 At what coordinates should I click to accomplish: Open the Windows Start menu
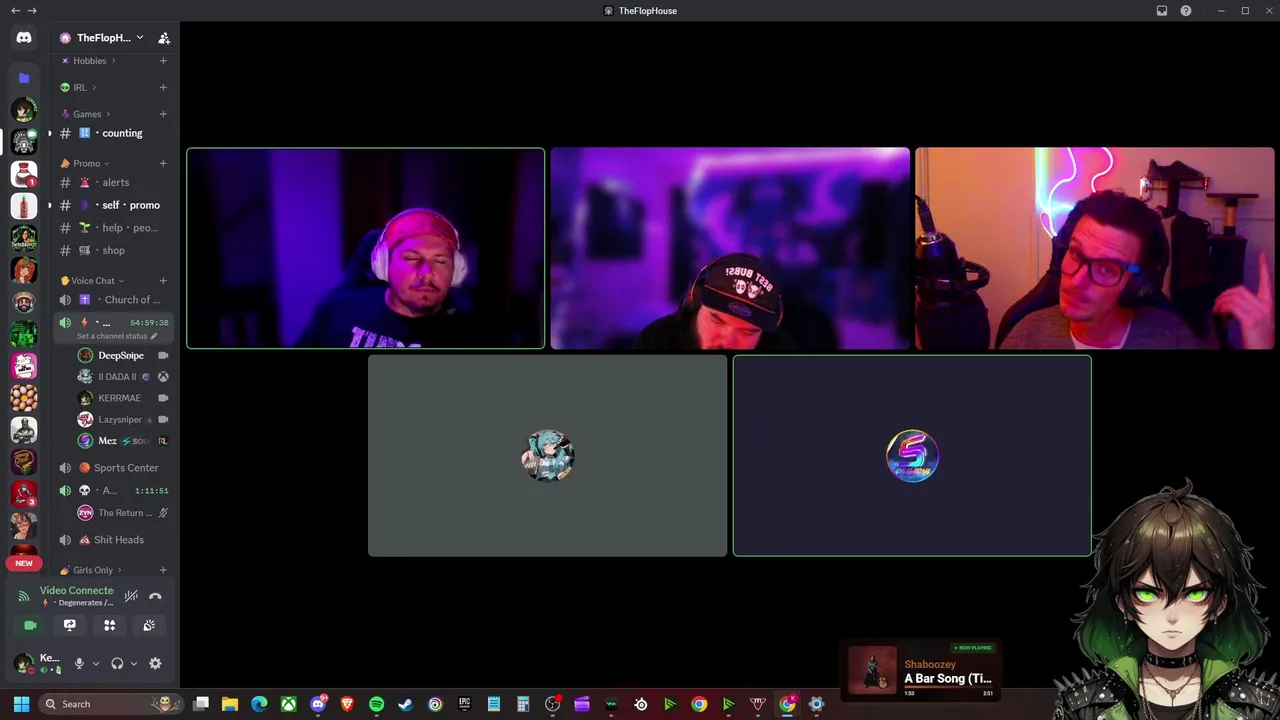coord(21,704)
